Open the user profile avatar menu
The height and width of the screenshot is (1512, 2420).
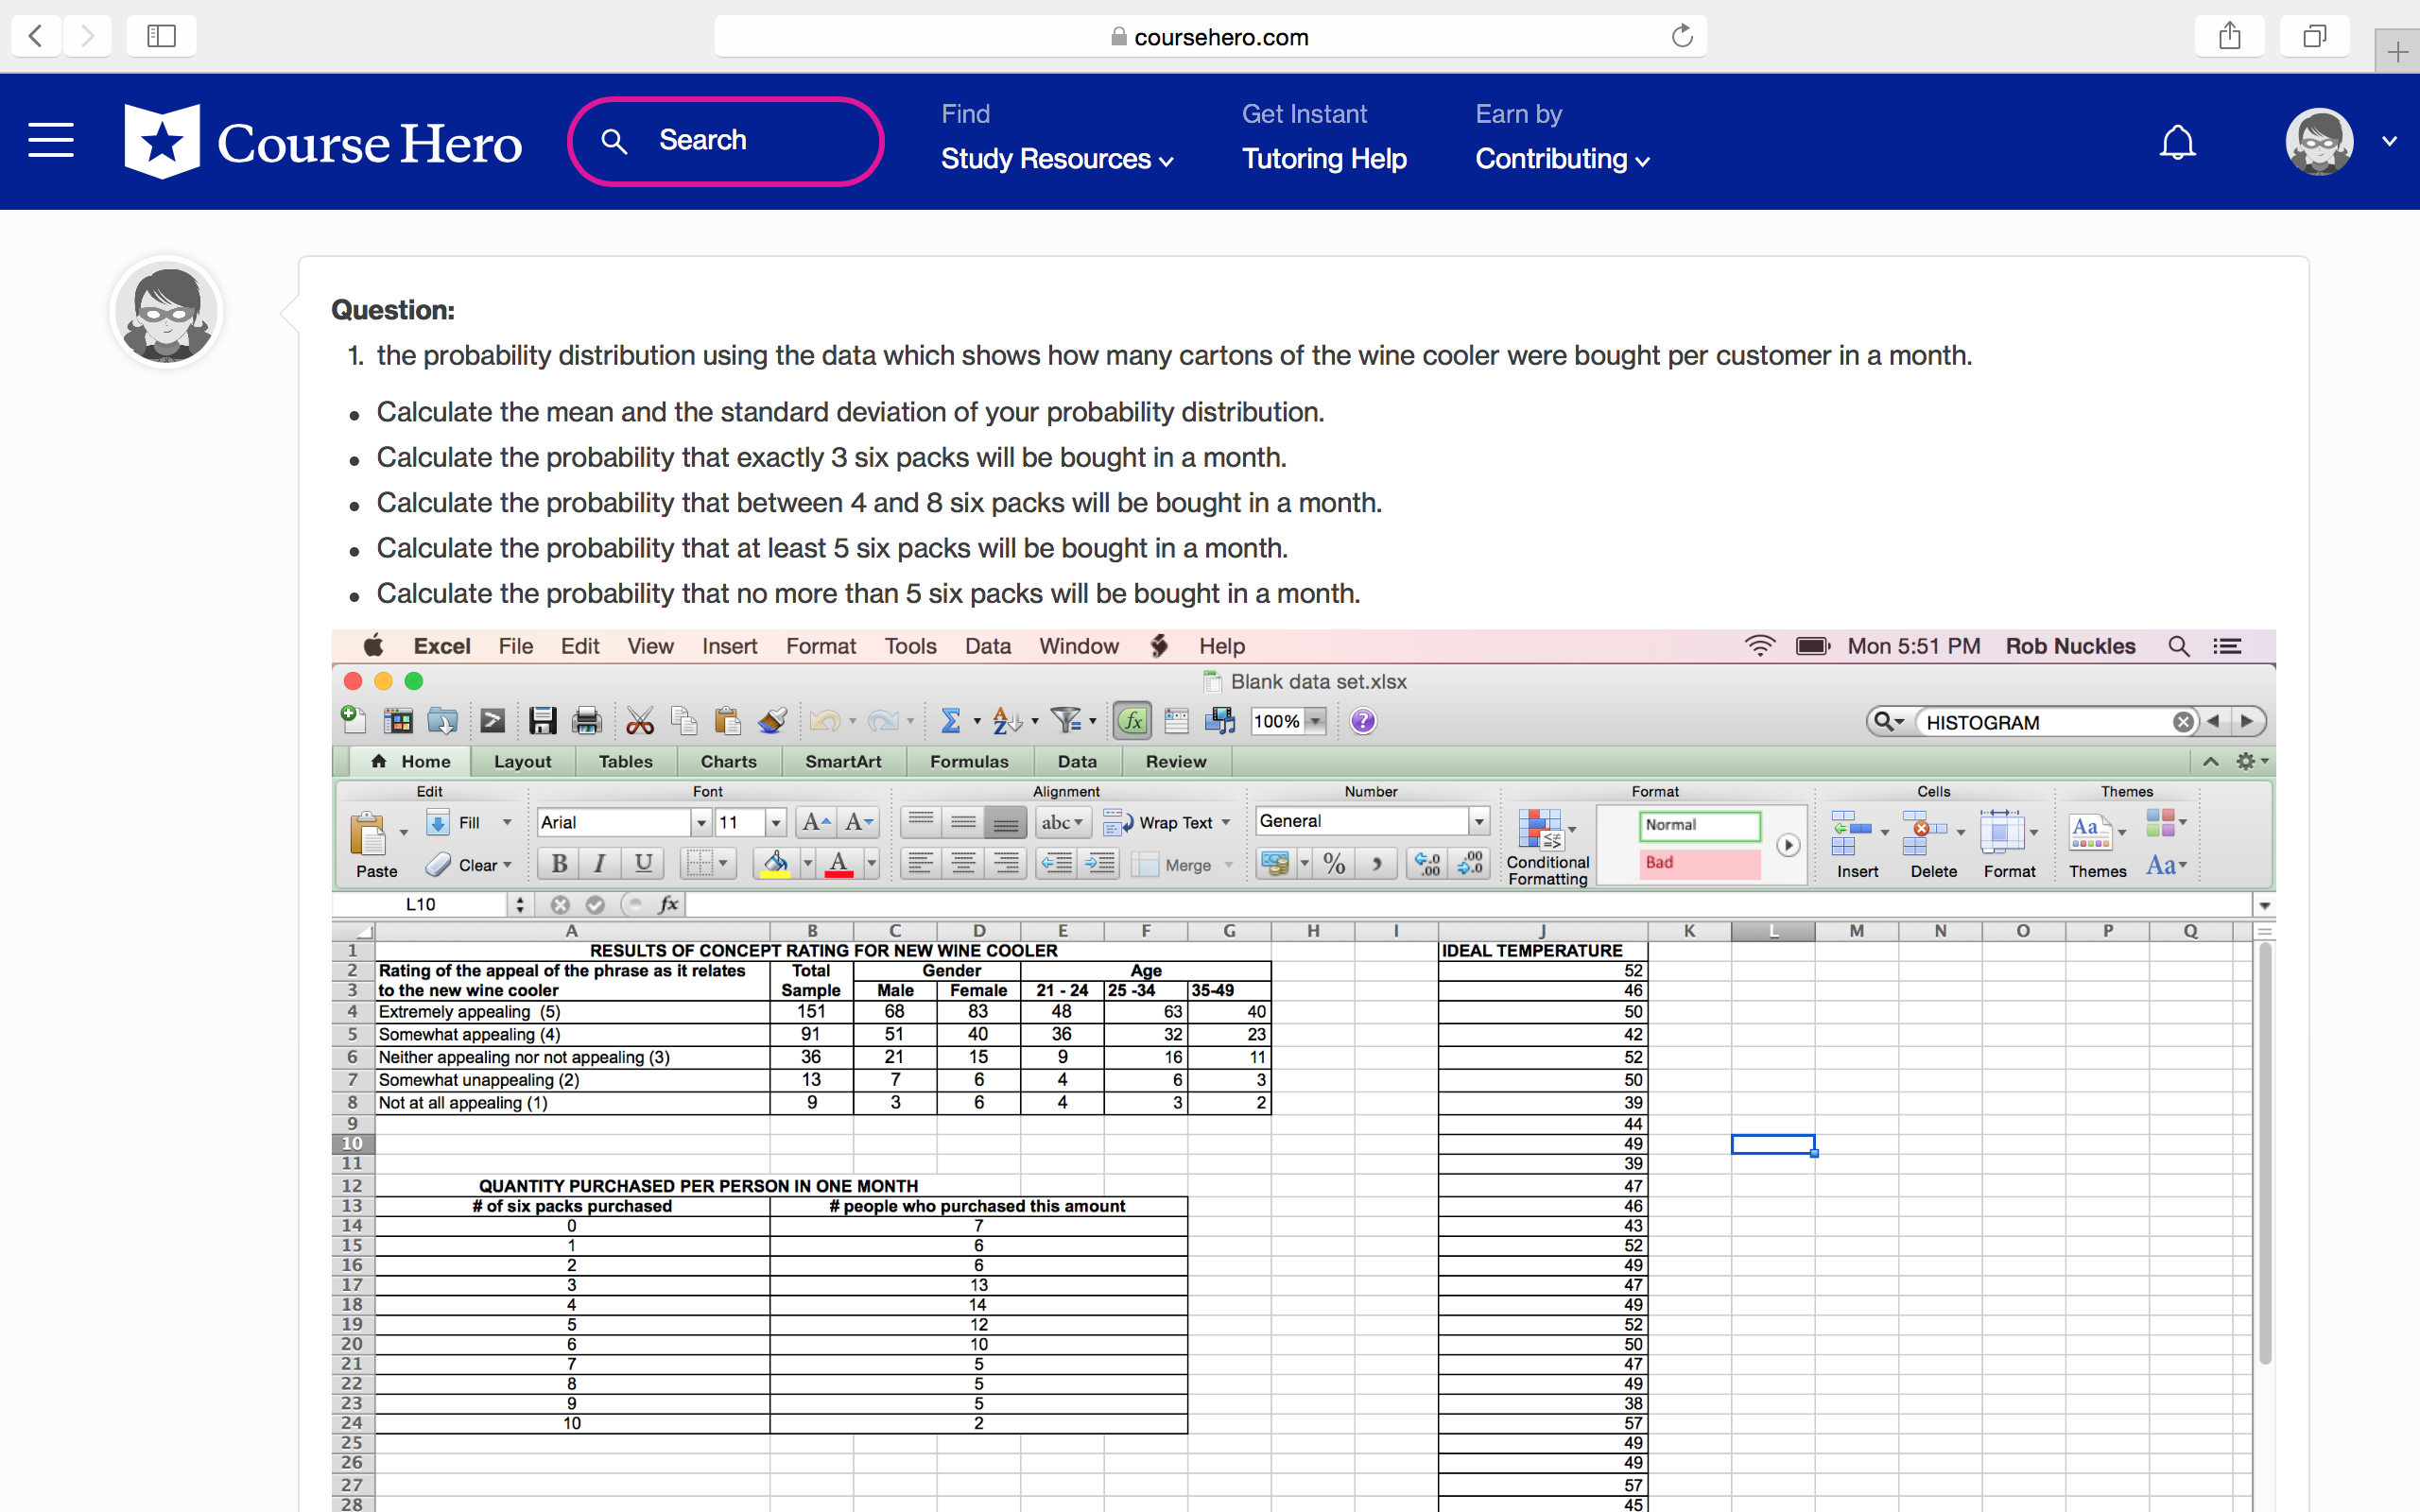2319,141
